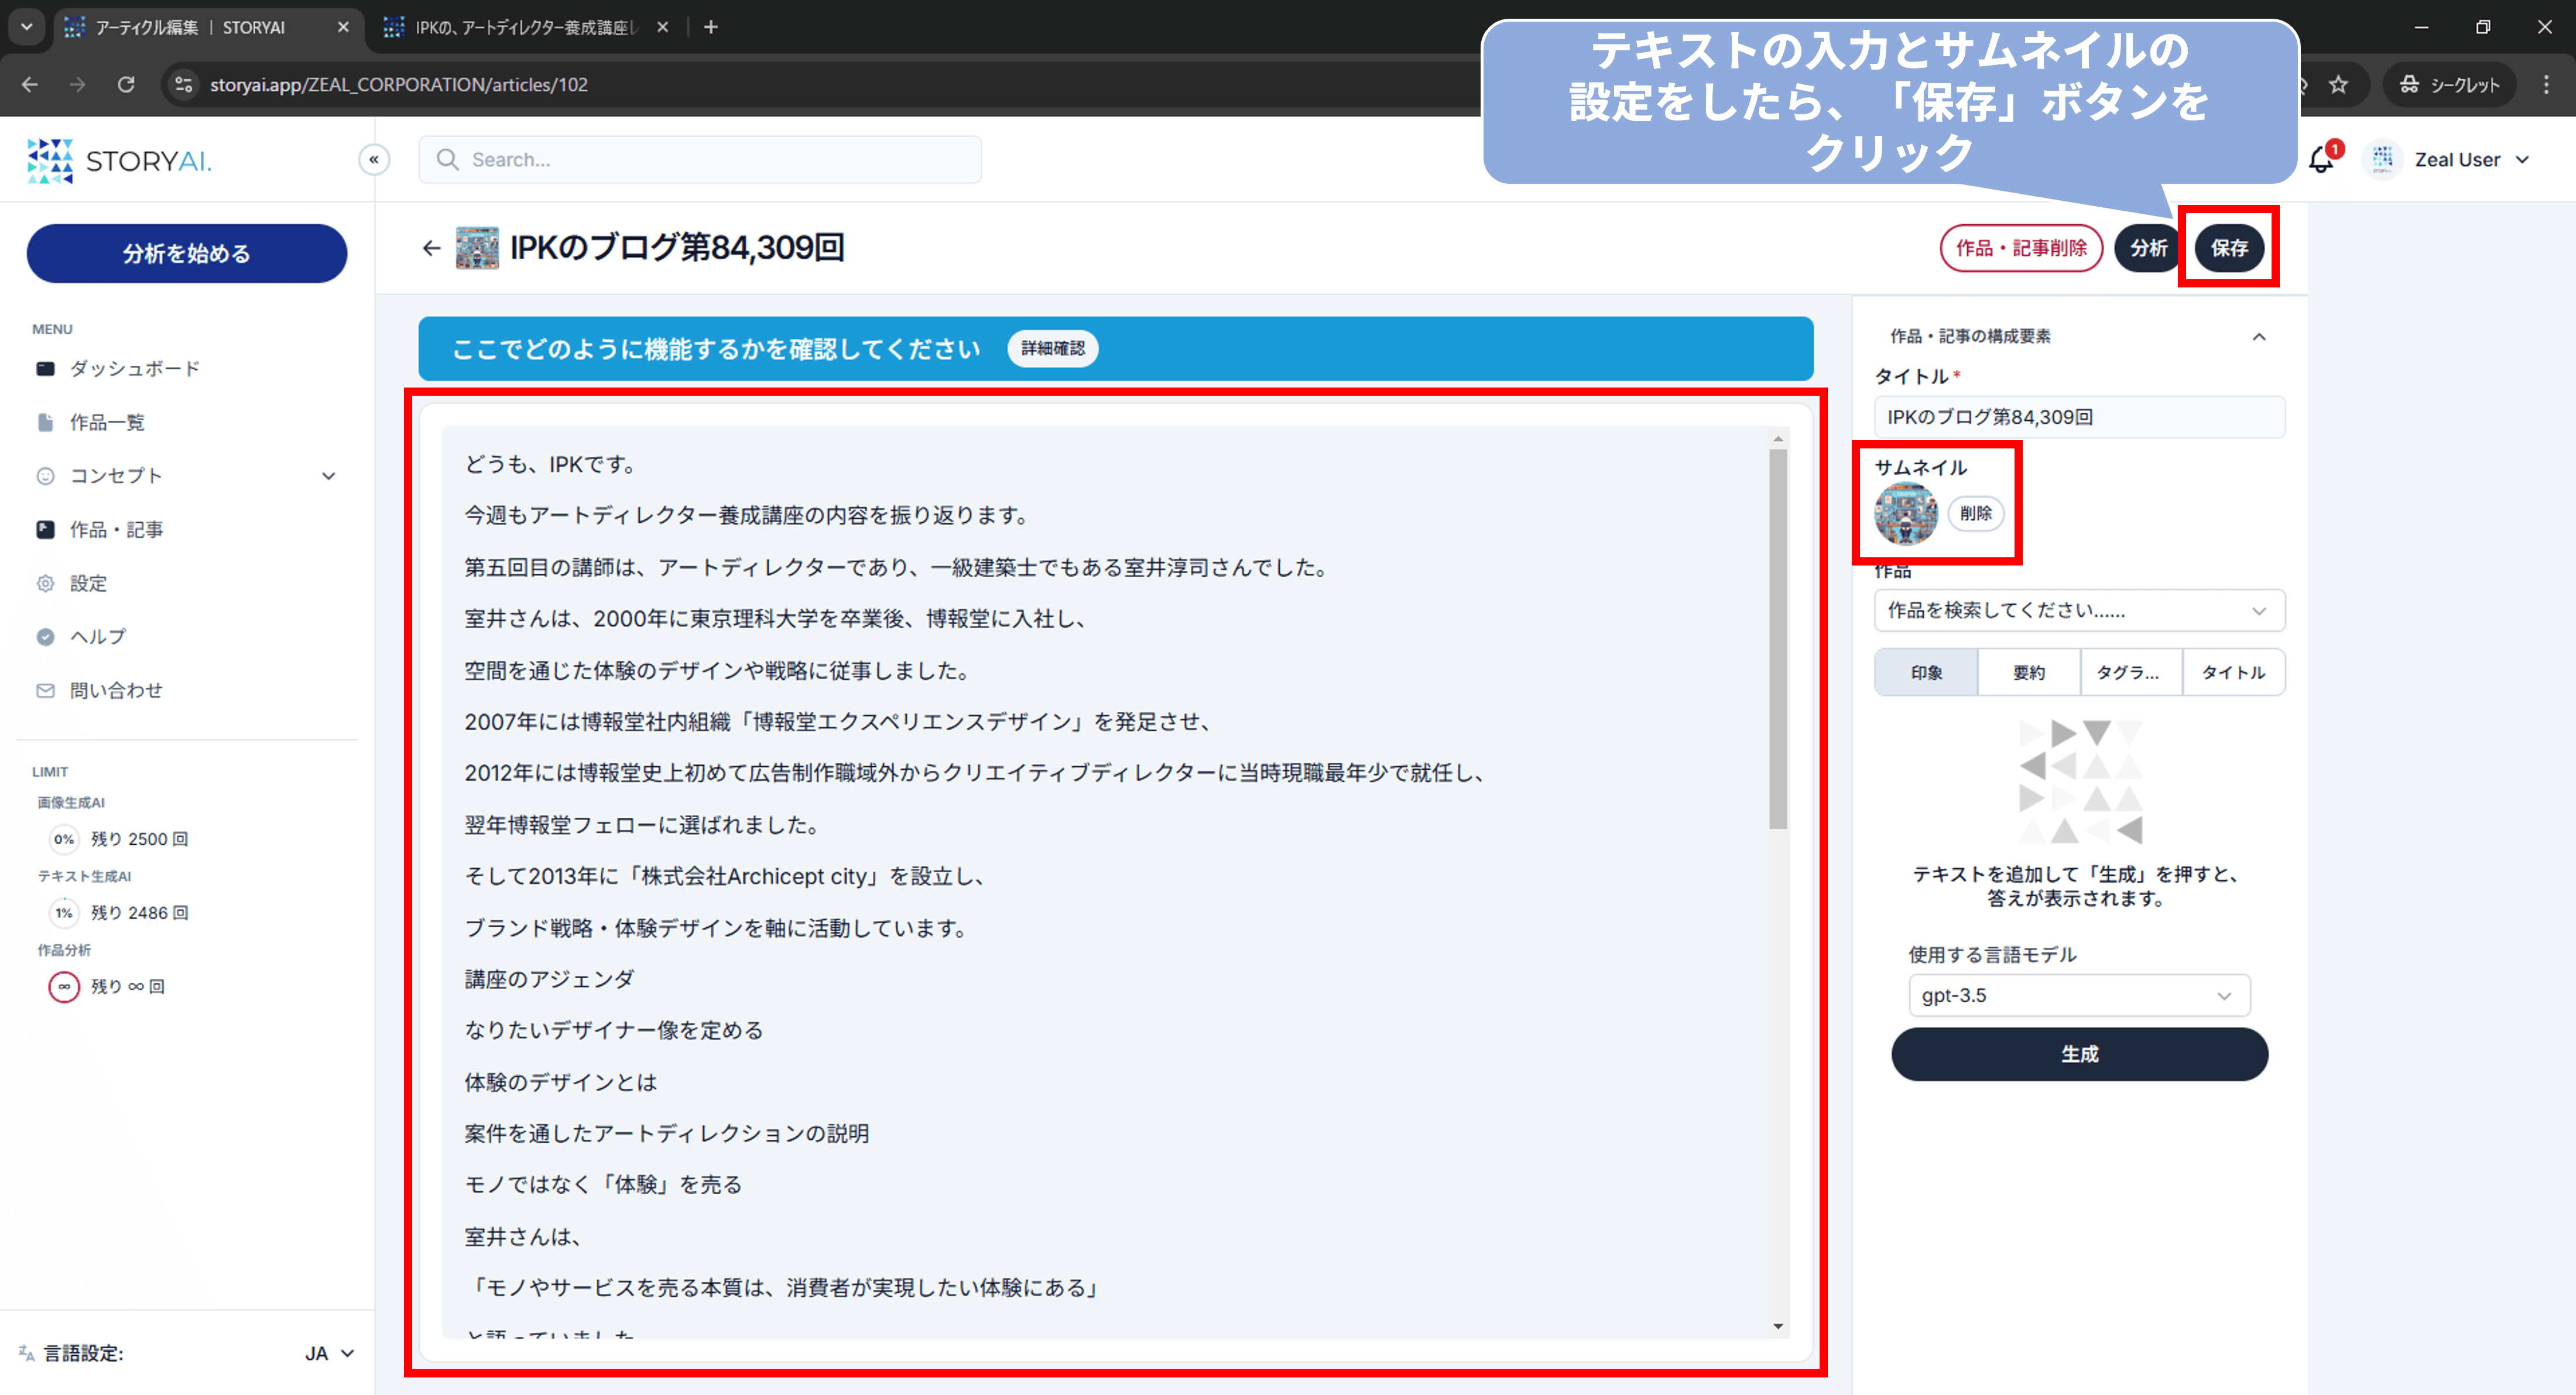Viewport: 2576px width, 1395px height.
Task: Click the 作品・記事削除 button
Action: pos(2021,248)
